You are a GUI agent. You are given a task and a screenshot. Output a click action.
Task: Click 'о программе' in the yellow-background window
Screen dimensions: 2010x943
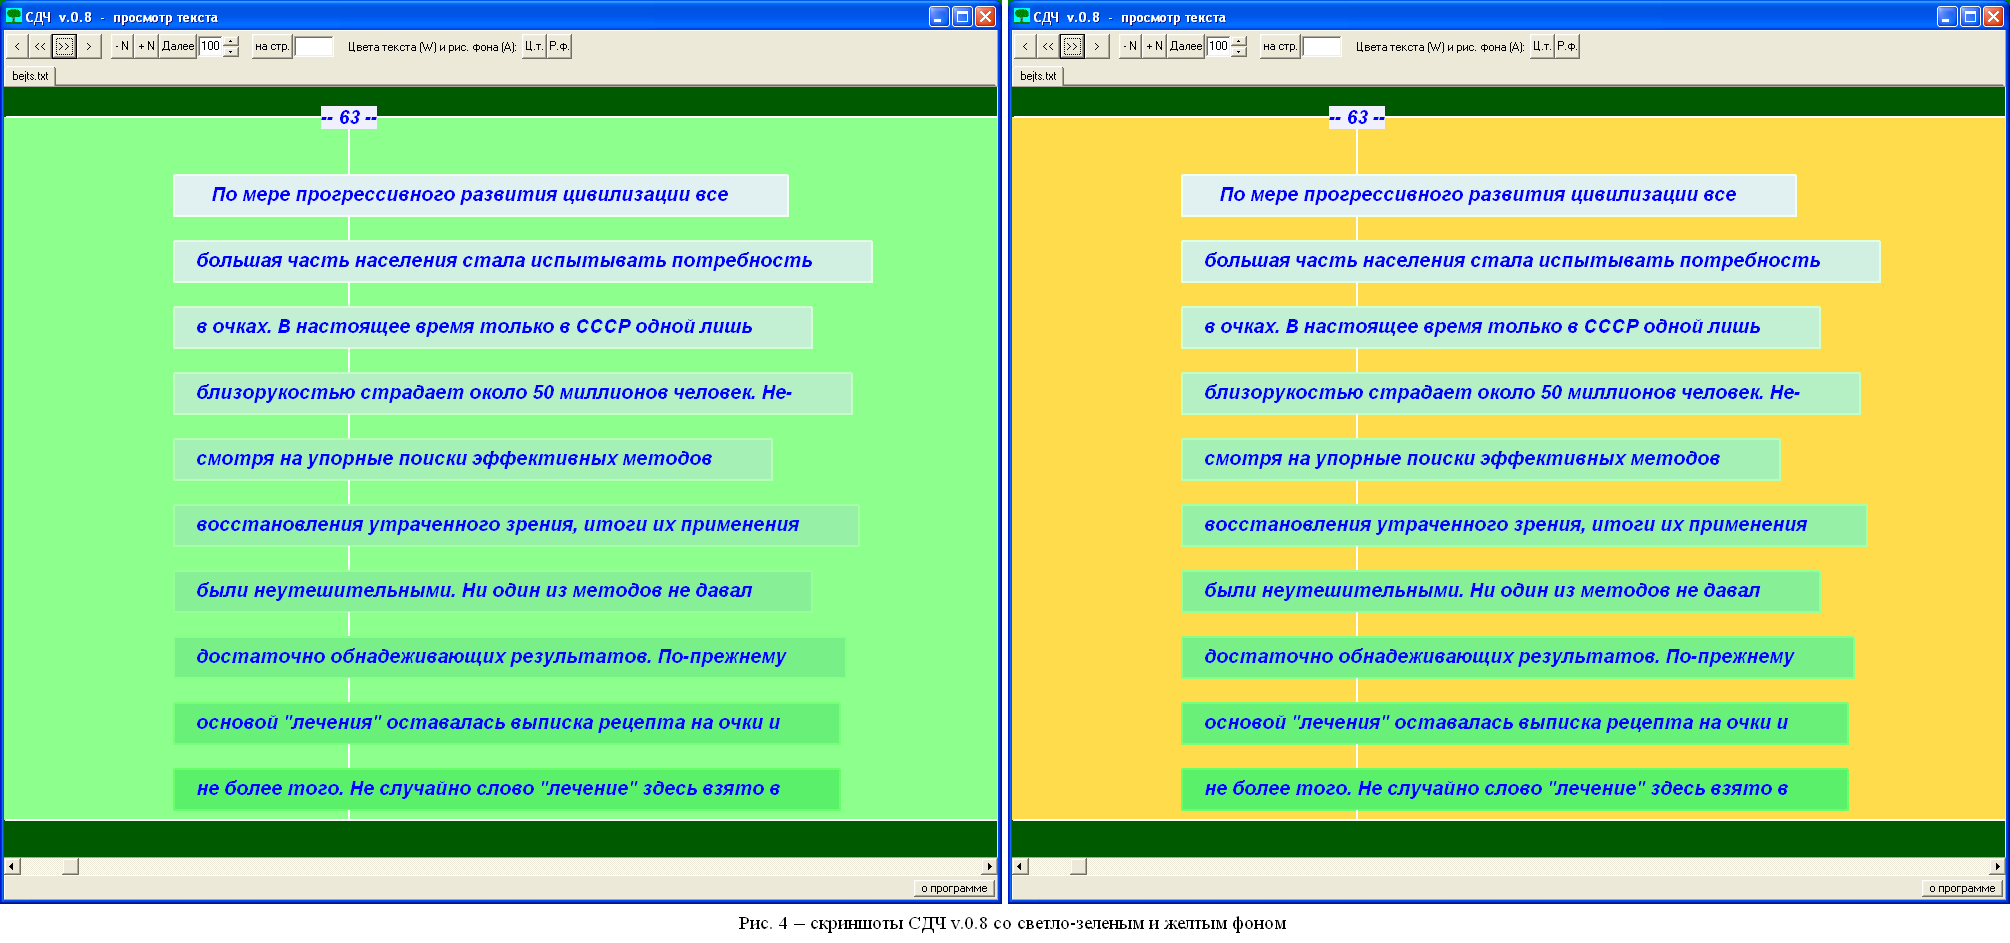[x=1962, y=888]
